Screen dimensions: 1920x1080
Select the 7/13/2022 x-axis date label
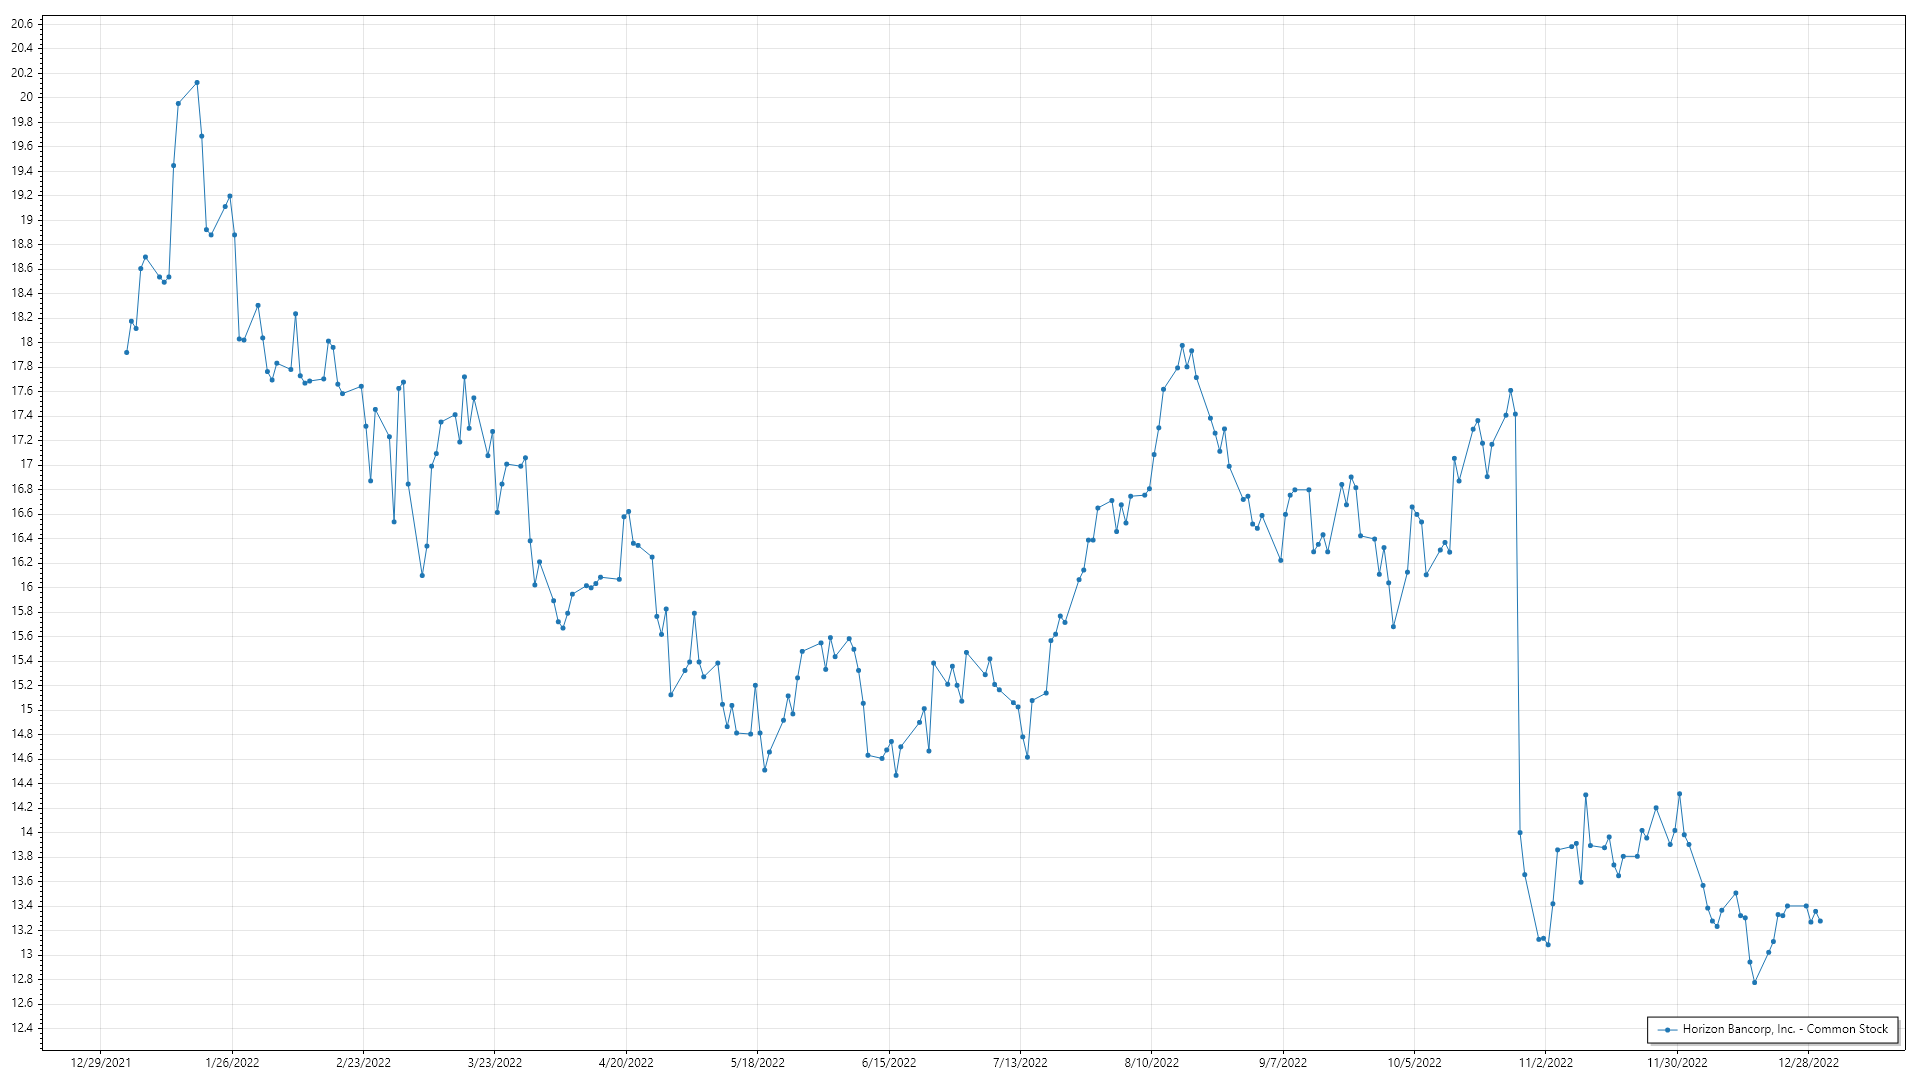pos(1020,1063)
